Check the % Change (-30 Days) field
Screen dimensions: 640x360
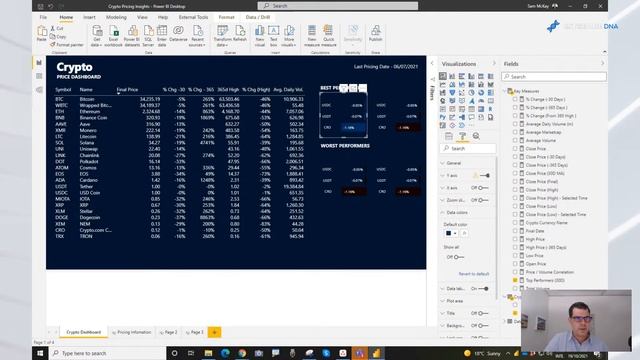coord(515,99)
